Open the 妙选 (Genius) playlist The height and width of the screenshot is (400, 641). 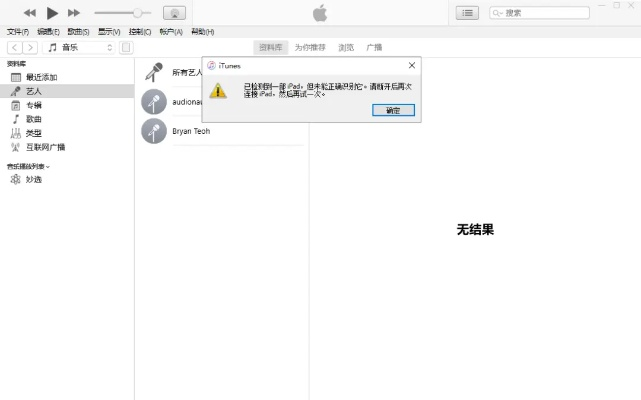33,179
